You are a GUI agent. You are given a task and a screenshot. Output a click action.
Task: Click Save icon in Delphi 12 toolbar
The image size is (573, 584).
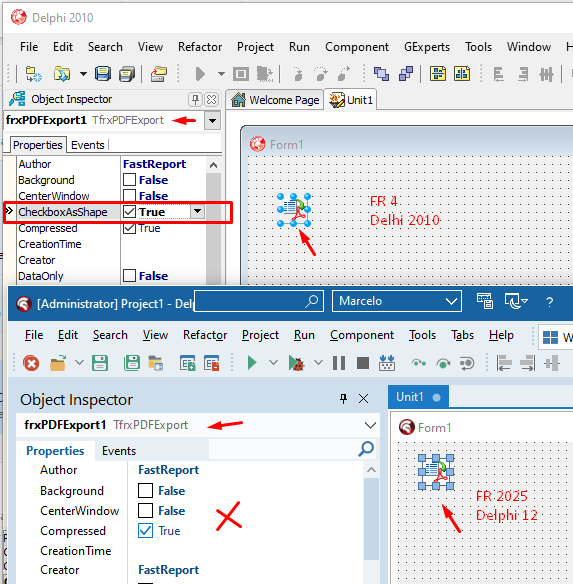click(x=100, y=363)
